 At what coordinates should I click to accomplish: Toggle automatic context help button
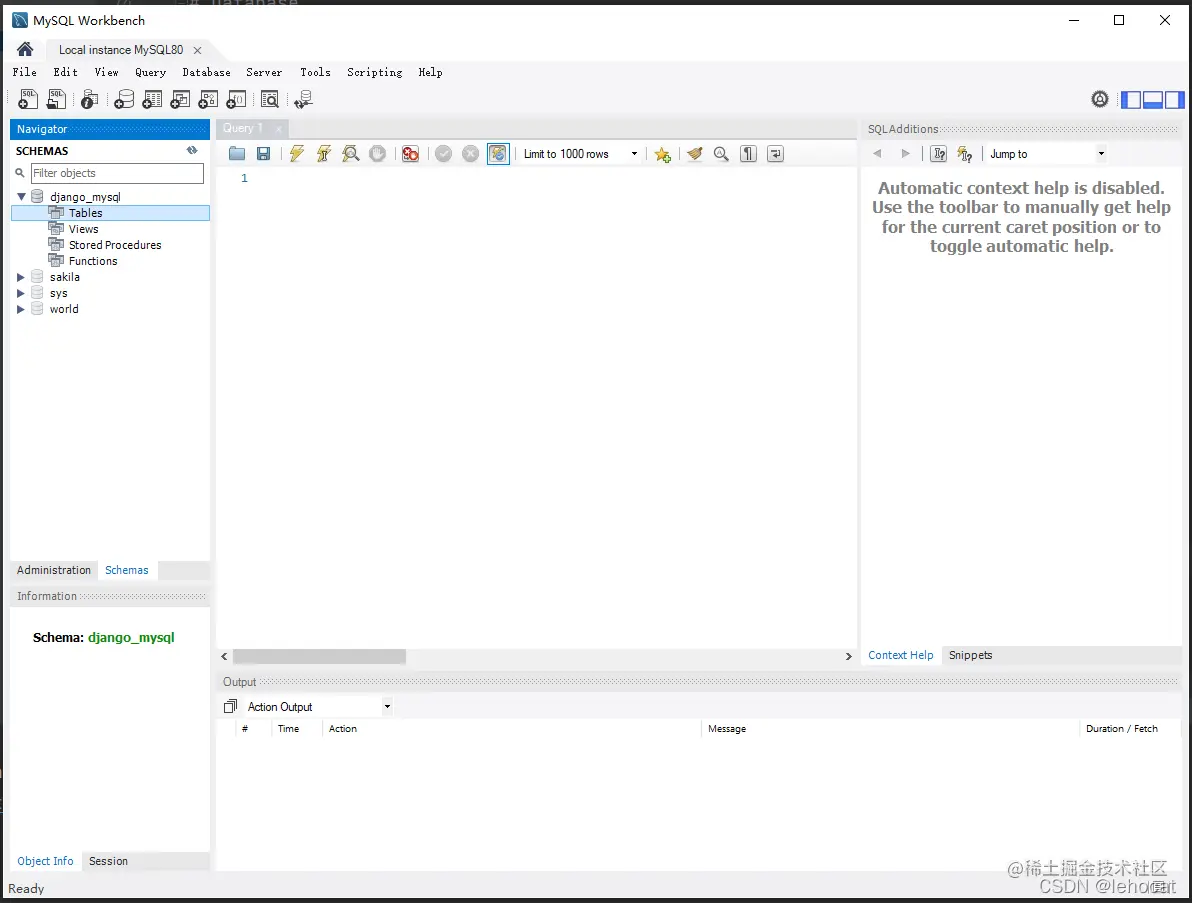(x=965, y=154)
